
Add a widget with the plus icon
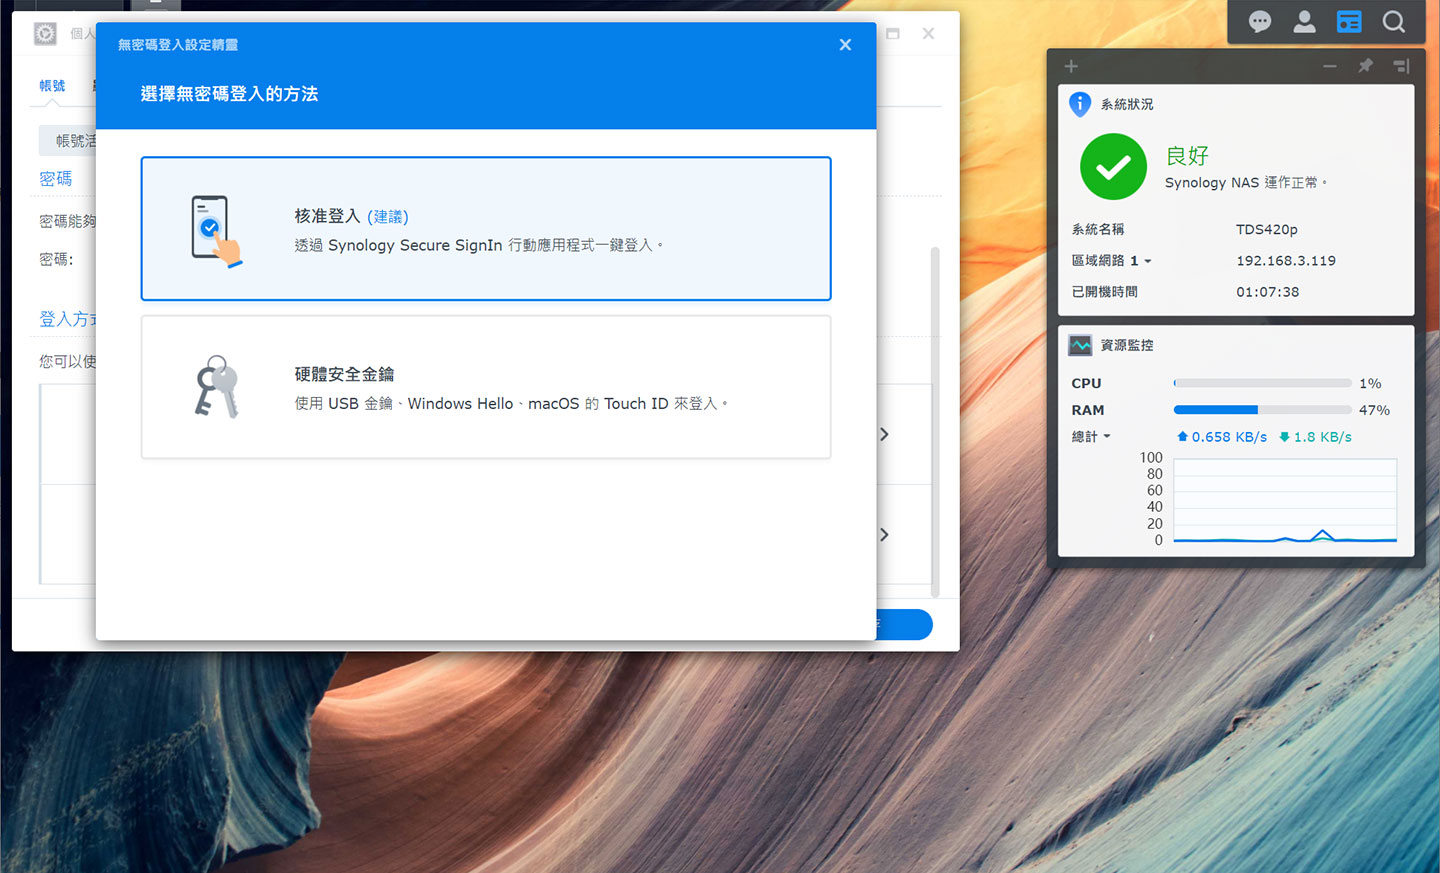[x=1071, y=66]
